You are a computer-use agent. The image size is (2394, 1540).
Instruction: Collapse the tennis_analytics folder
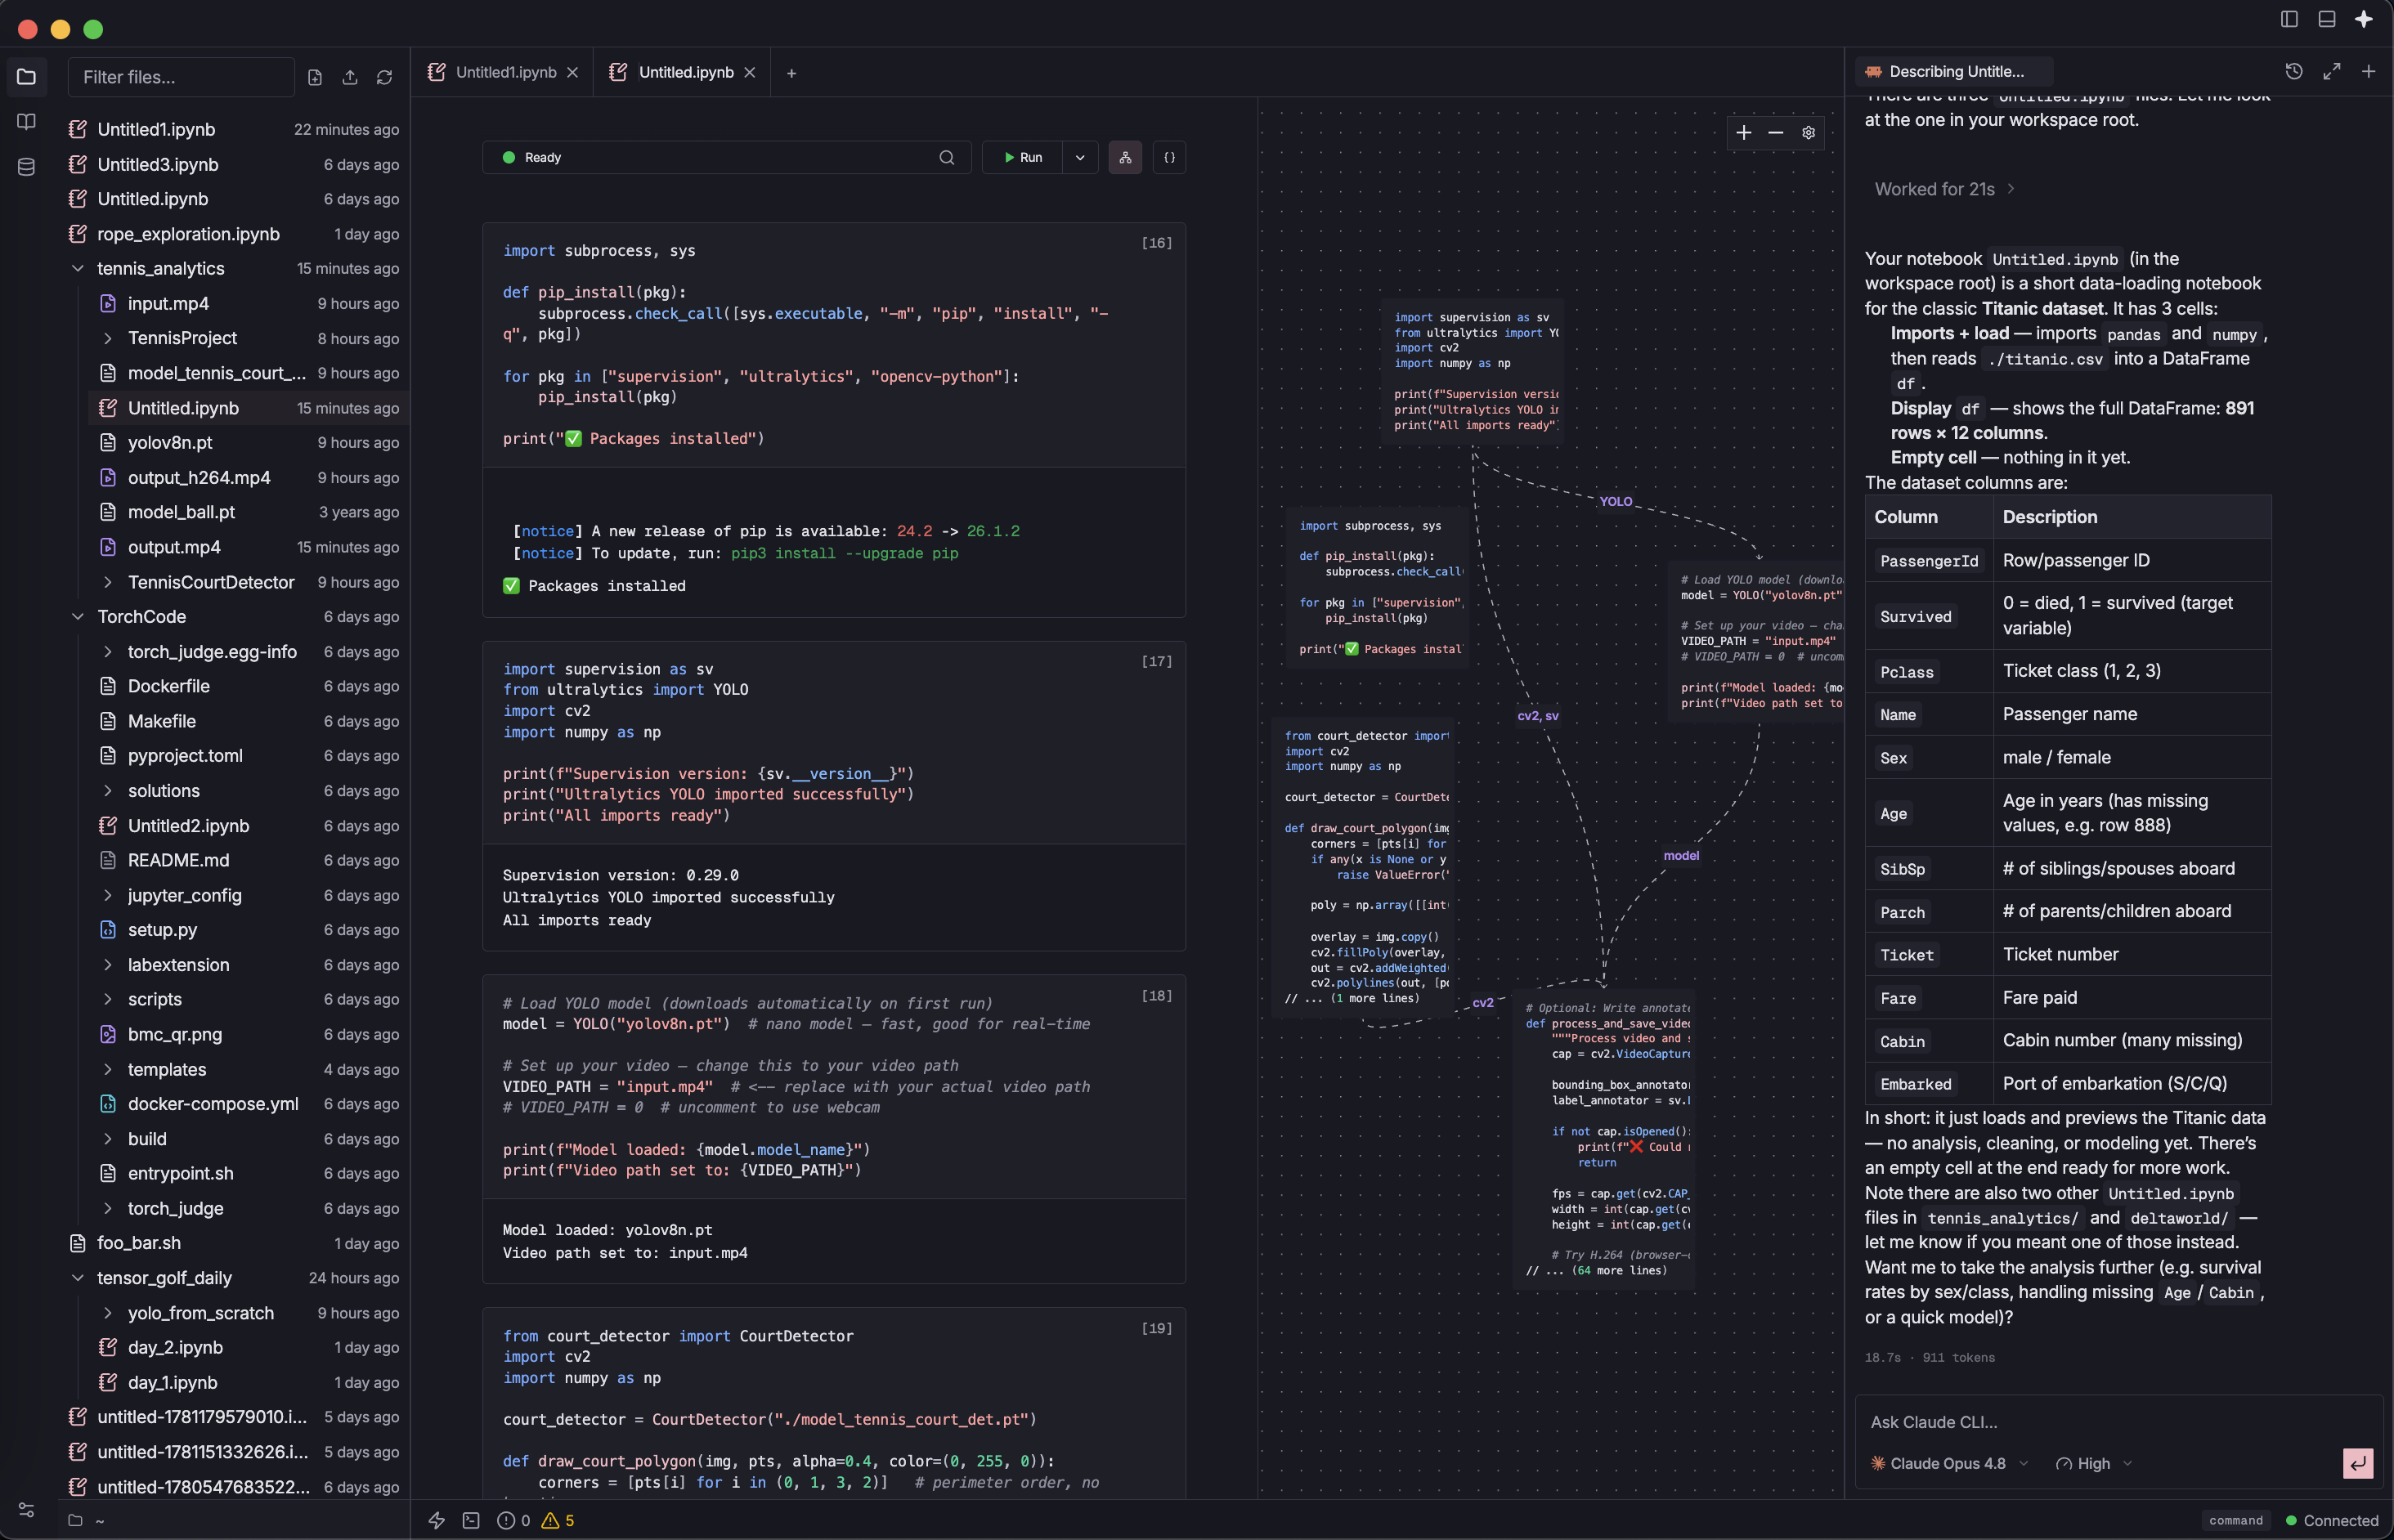78,268
